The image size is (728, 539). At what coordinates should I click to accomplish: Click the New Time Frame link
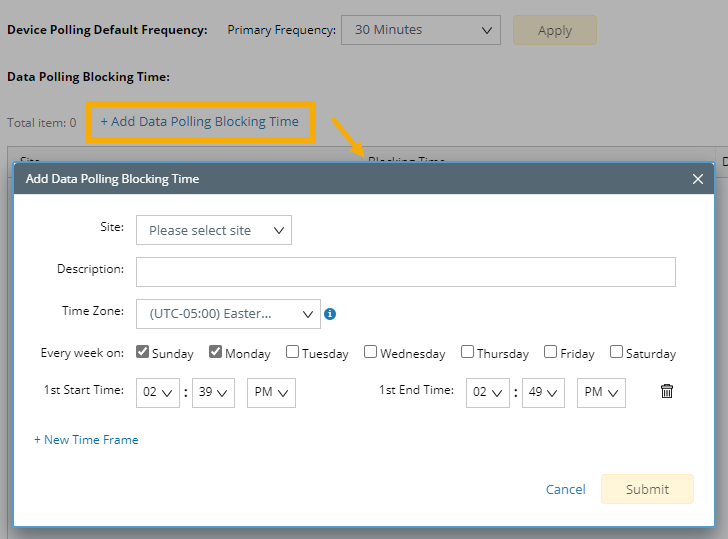point(86,440)
